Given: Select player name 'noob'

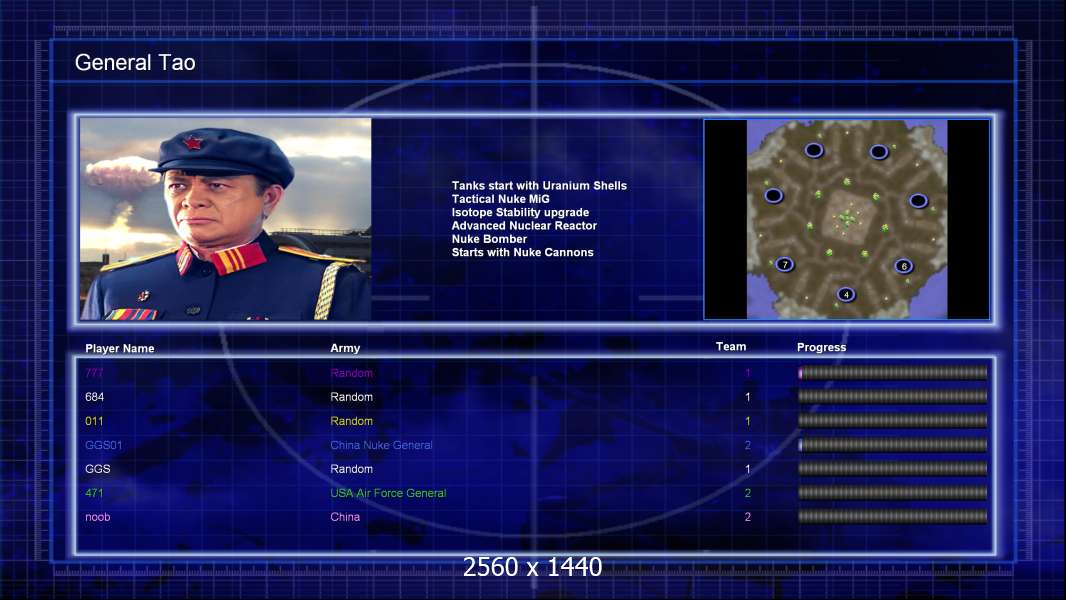Looking at the screenshot, I should (x=98, y=517).
